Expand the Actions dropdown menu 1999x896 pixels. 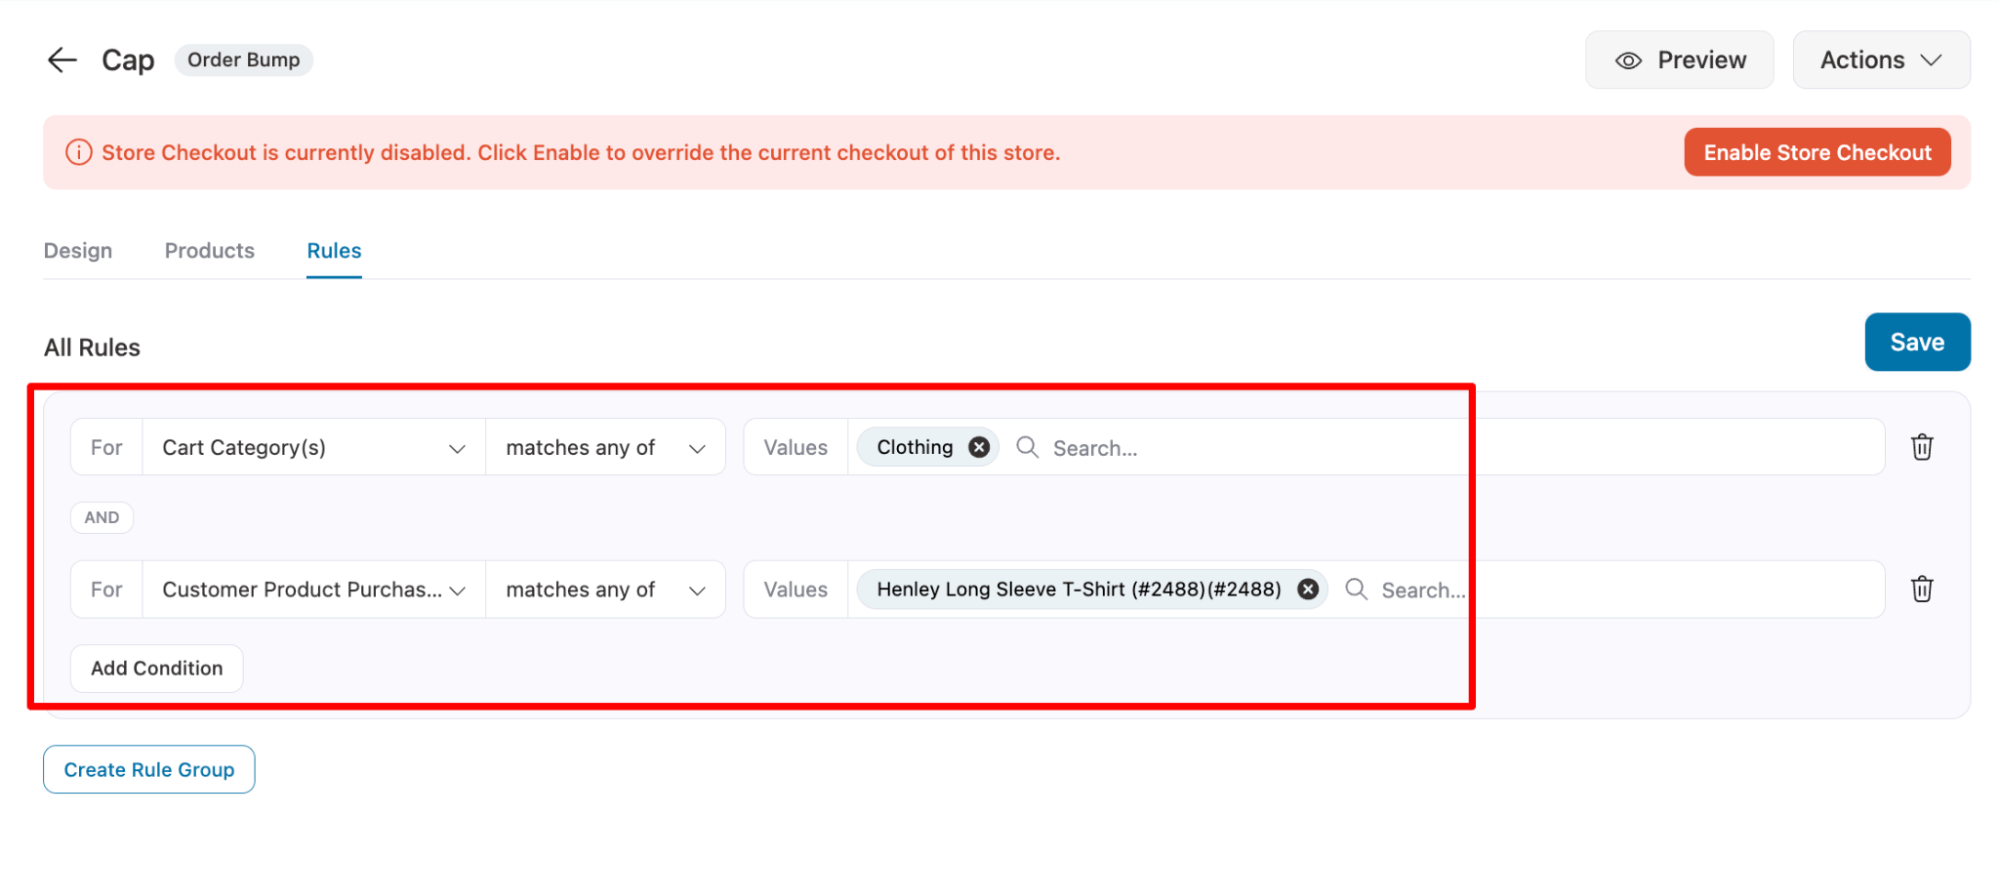(1881, 60)
